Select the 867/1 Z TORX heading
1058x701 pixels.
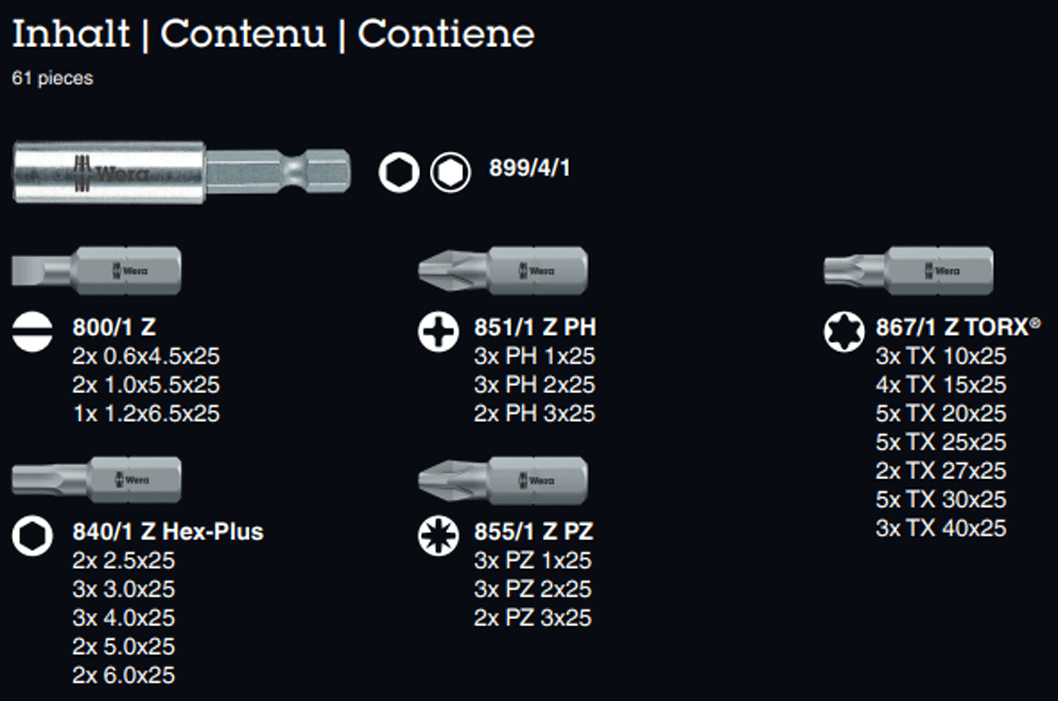[x=958, y=327]
